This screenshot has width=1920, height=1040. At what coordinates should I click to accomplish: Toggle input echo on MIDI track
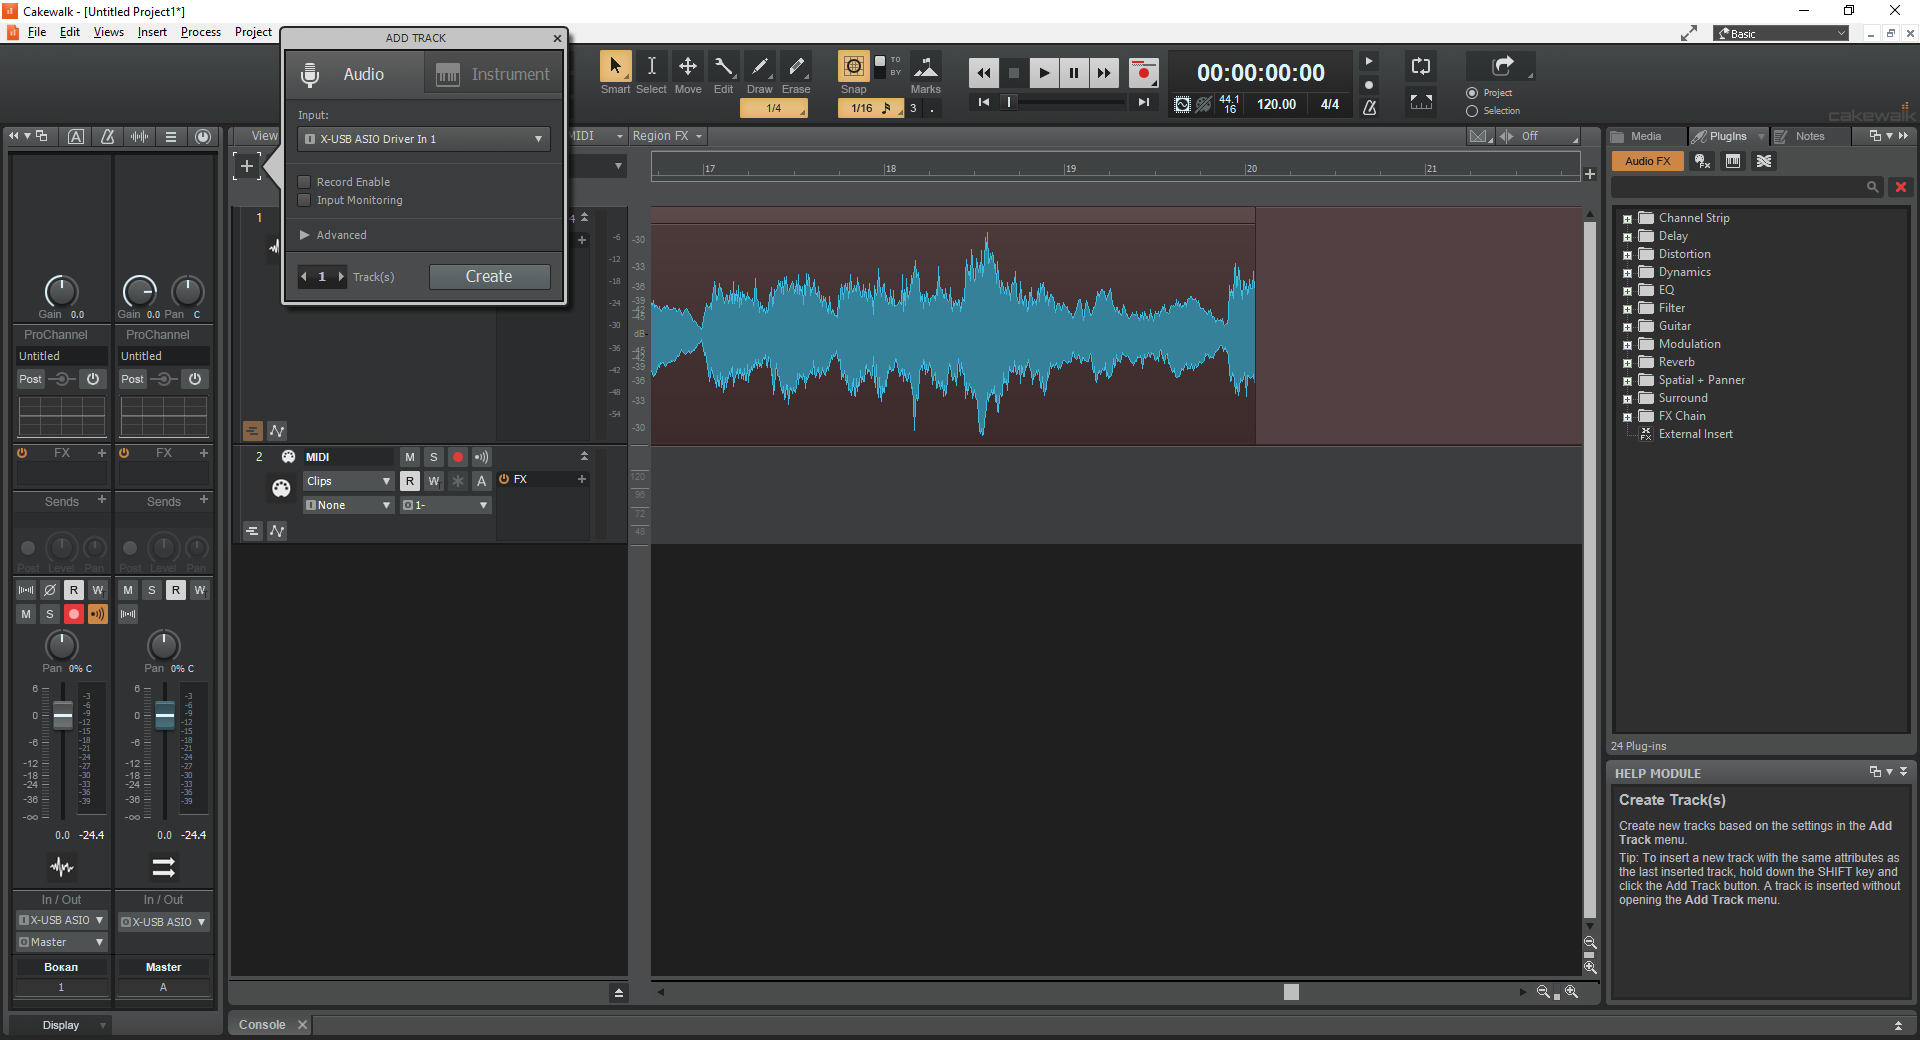tap(481, 457)
